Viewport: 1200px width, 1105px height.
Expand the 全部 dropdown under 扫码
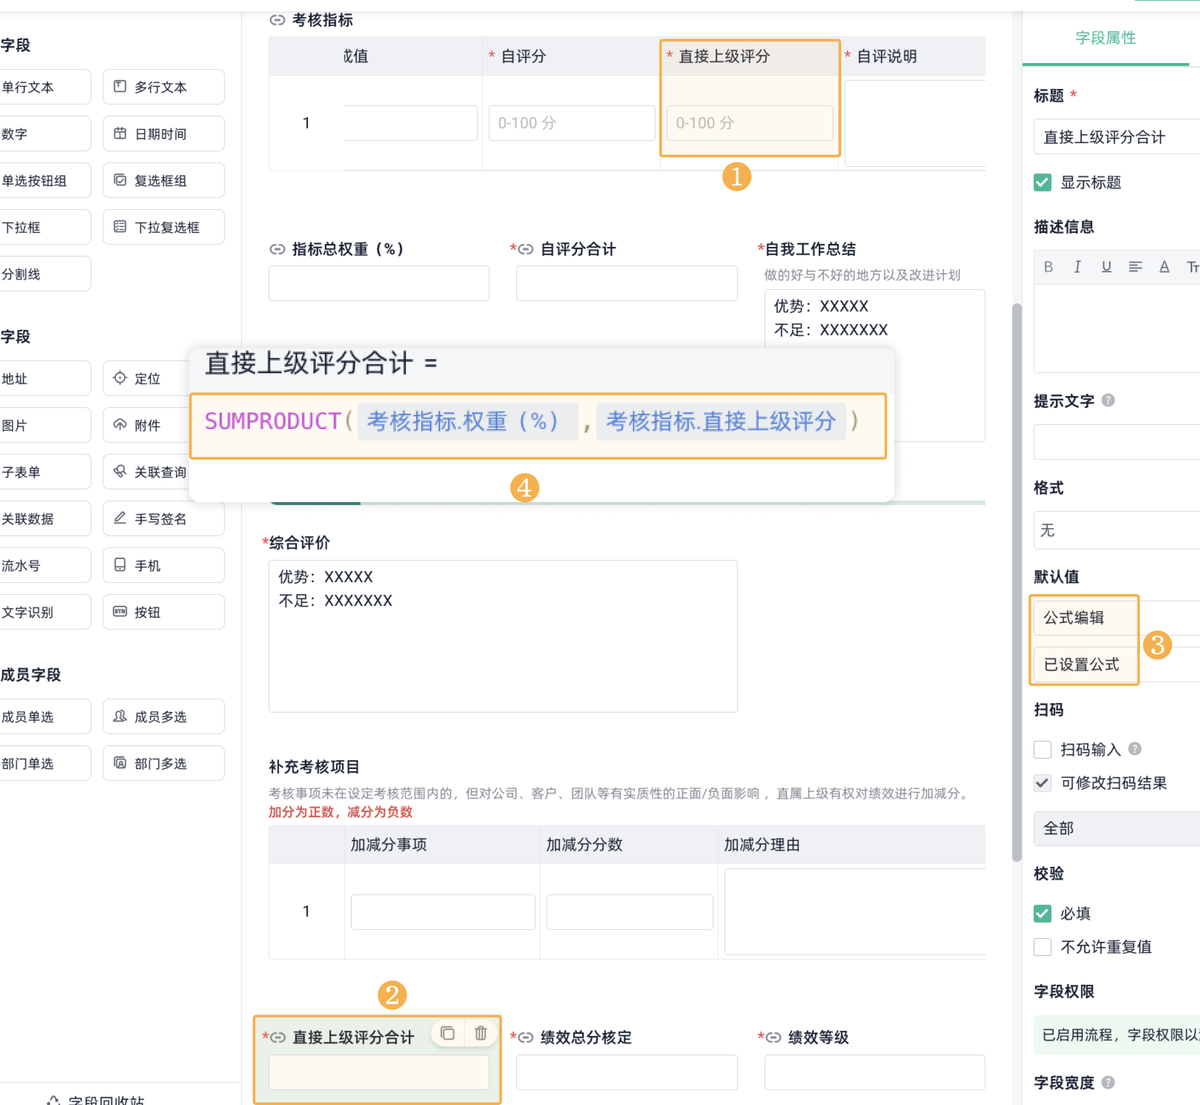(x=1116, y=828)
